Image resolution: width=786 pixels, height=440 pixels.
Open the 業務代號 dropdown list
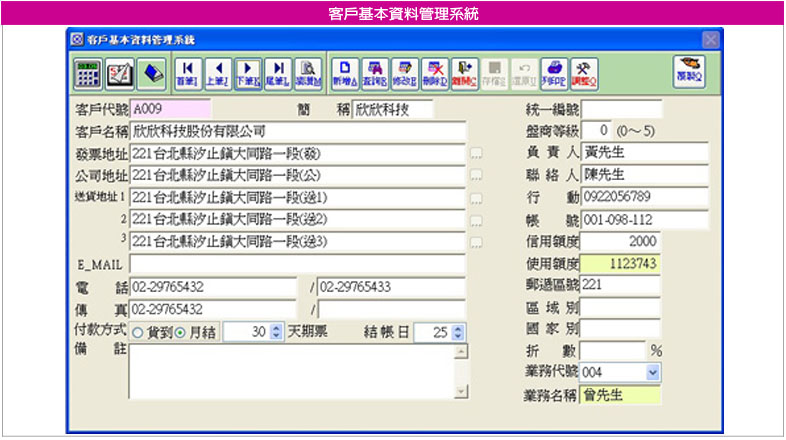click(x=653, y=372)
